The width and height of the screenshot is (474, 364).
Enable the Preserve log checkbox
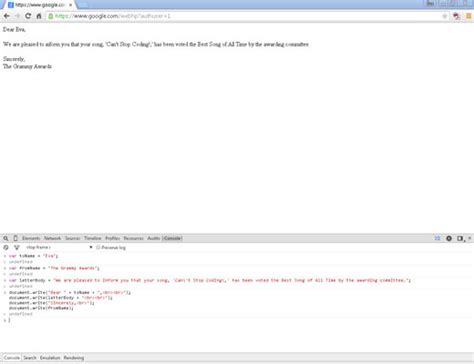point(98,247)
